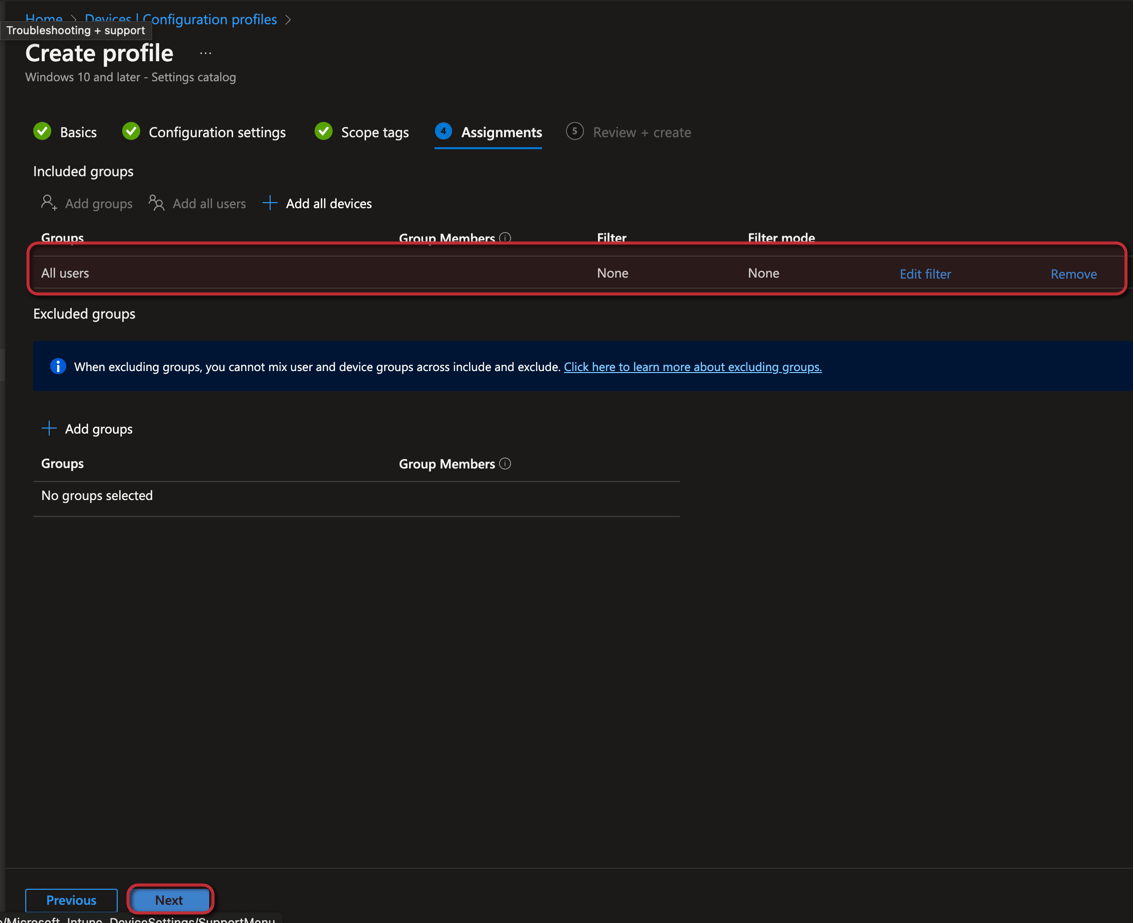Viewport: 1134px width, 923px height.
Task: Click the Create profile title
Action: coord(99,53)
